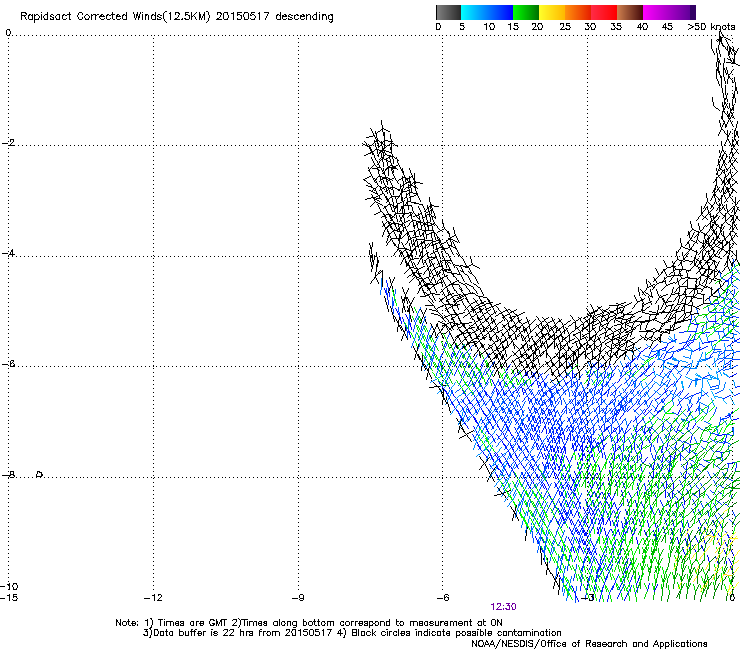Click the brown 35-40 knots color swatch
Viewport: 740px width, 650px height.
[x=630, y=12]
